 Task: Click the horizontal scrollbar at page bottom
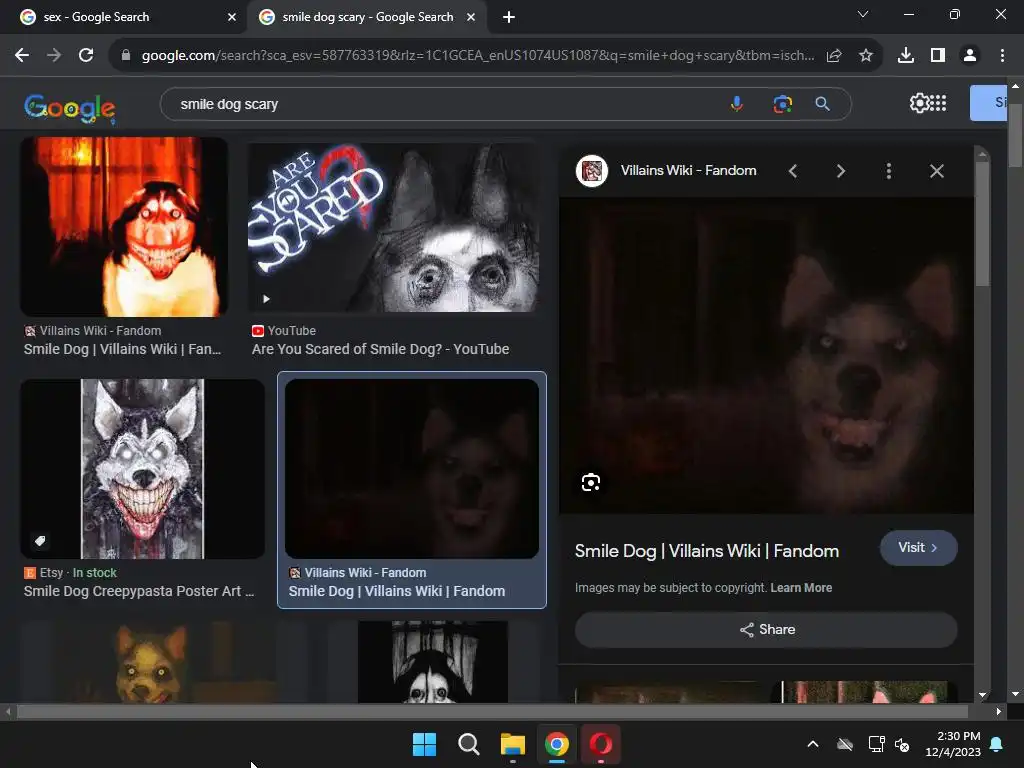click(492, 711)
